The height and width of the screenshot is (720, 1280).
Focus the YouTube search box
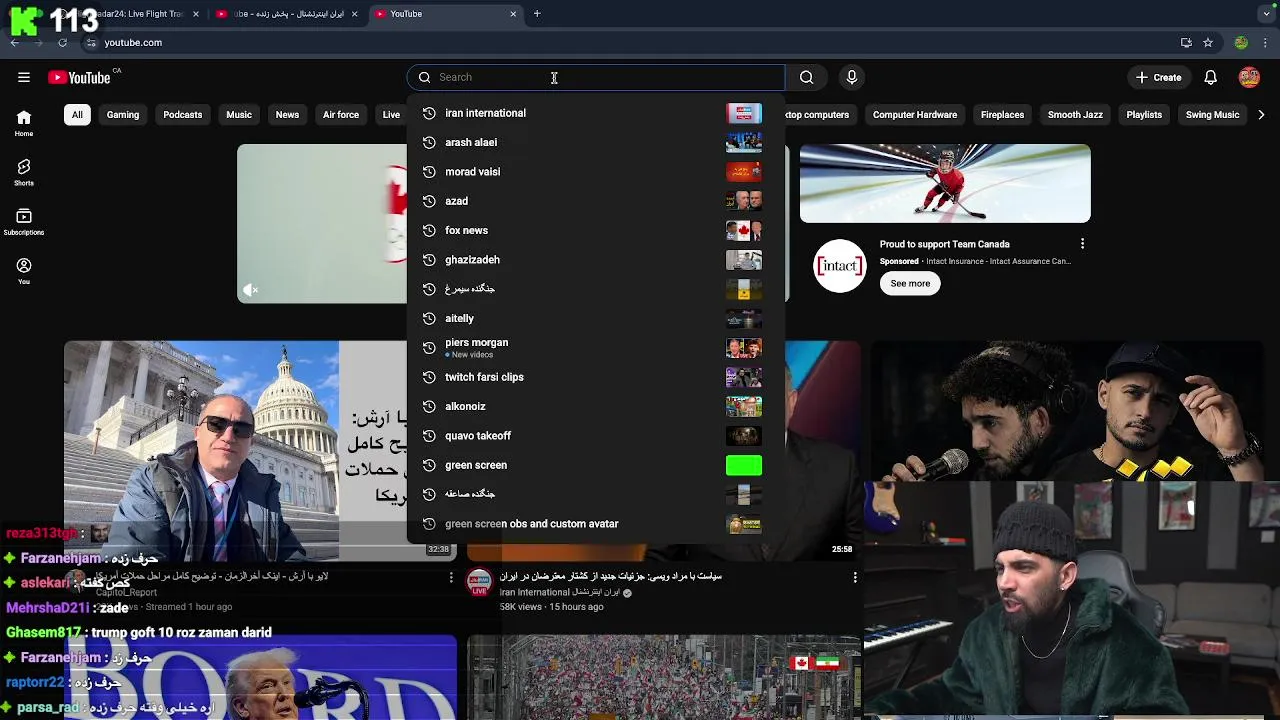click(596, 77)
